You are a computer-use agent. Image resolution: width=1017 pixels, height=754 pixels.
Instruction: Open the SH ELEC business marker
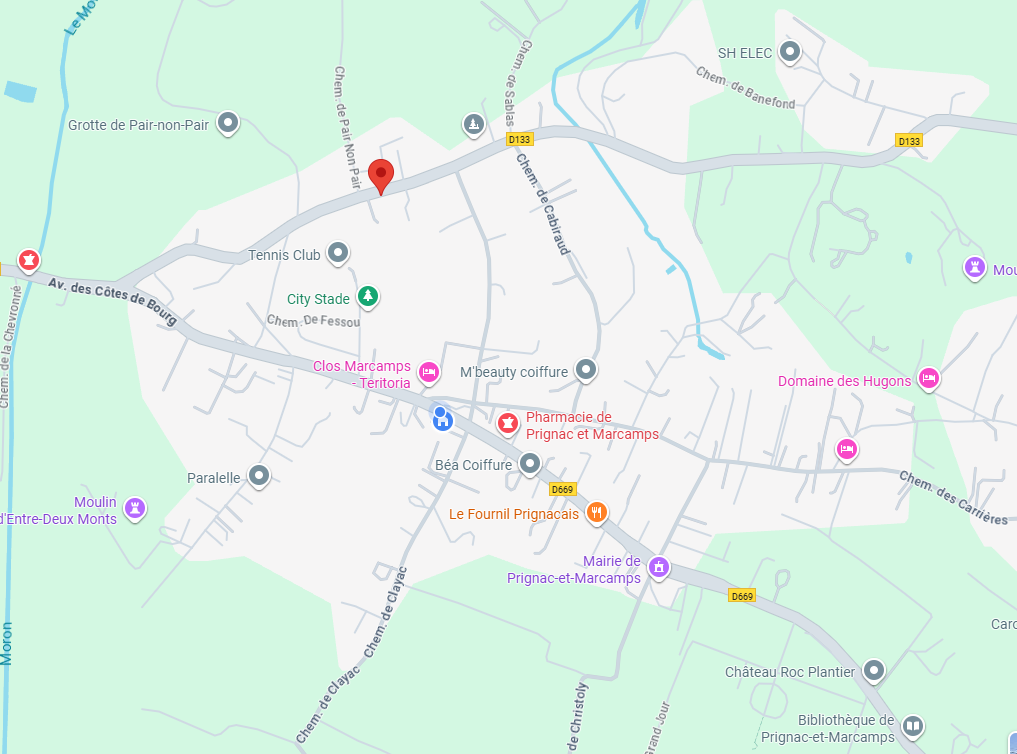coord(789,52)
